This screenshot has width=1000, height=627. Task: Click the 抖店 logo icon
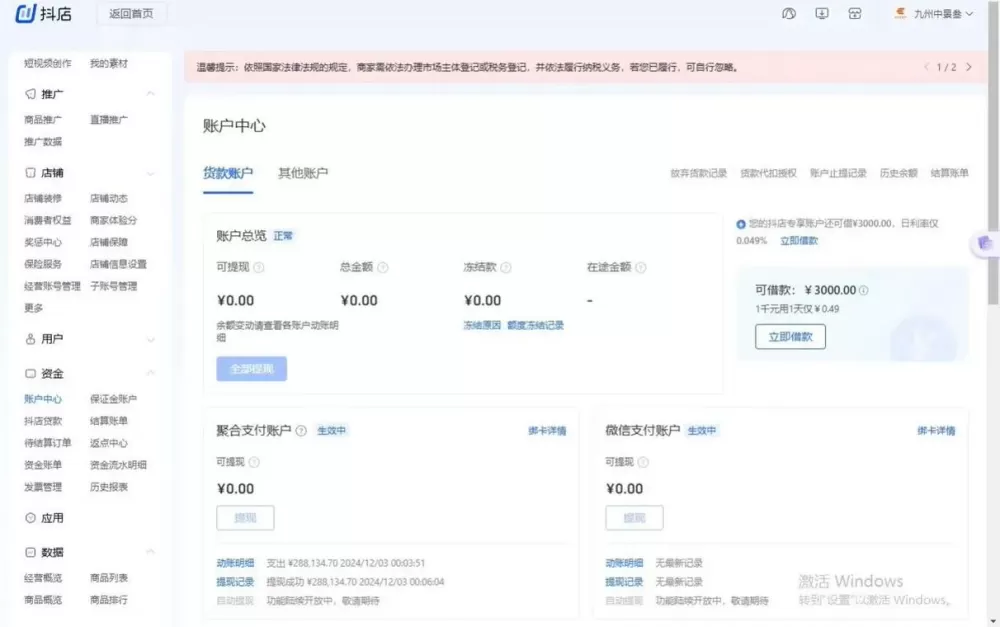coord(26,13)
